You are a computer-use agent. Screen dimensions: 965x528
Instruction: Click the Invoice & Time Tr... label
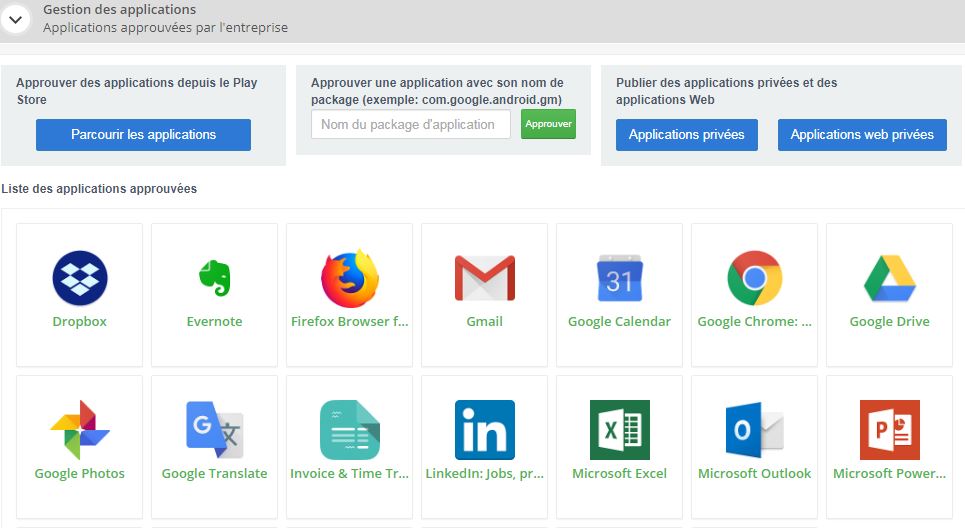click(x=350, y=474)
